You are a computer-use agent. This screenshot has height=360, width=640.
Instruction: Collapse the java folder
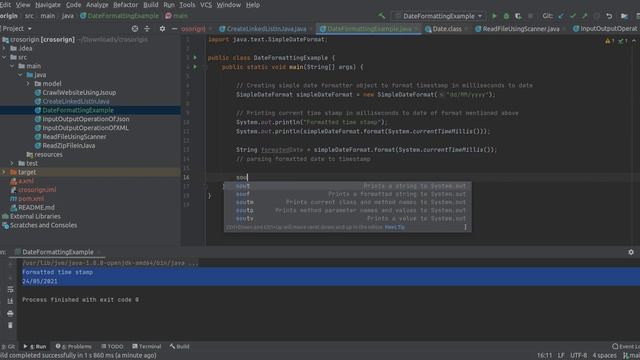click(x=20, y=75)
